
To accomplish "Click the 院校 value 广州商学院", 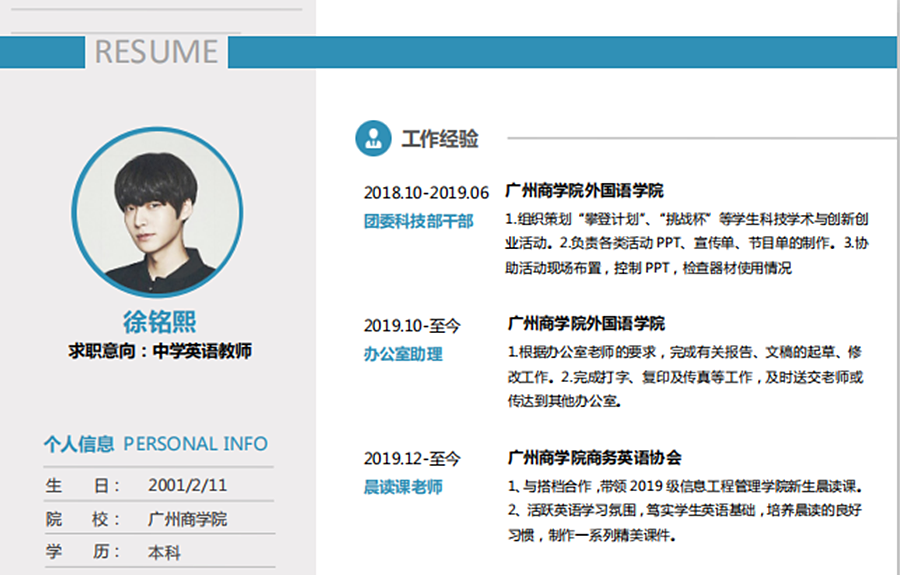I will tap(187, 519).
